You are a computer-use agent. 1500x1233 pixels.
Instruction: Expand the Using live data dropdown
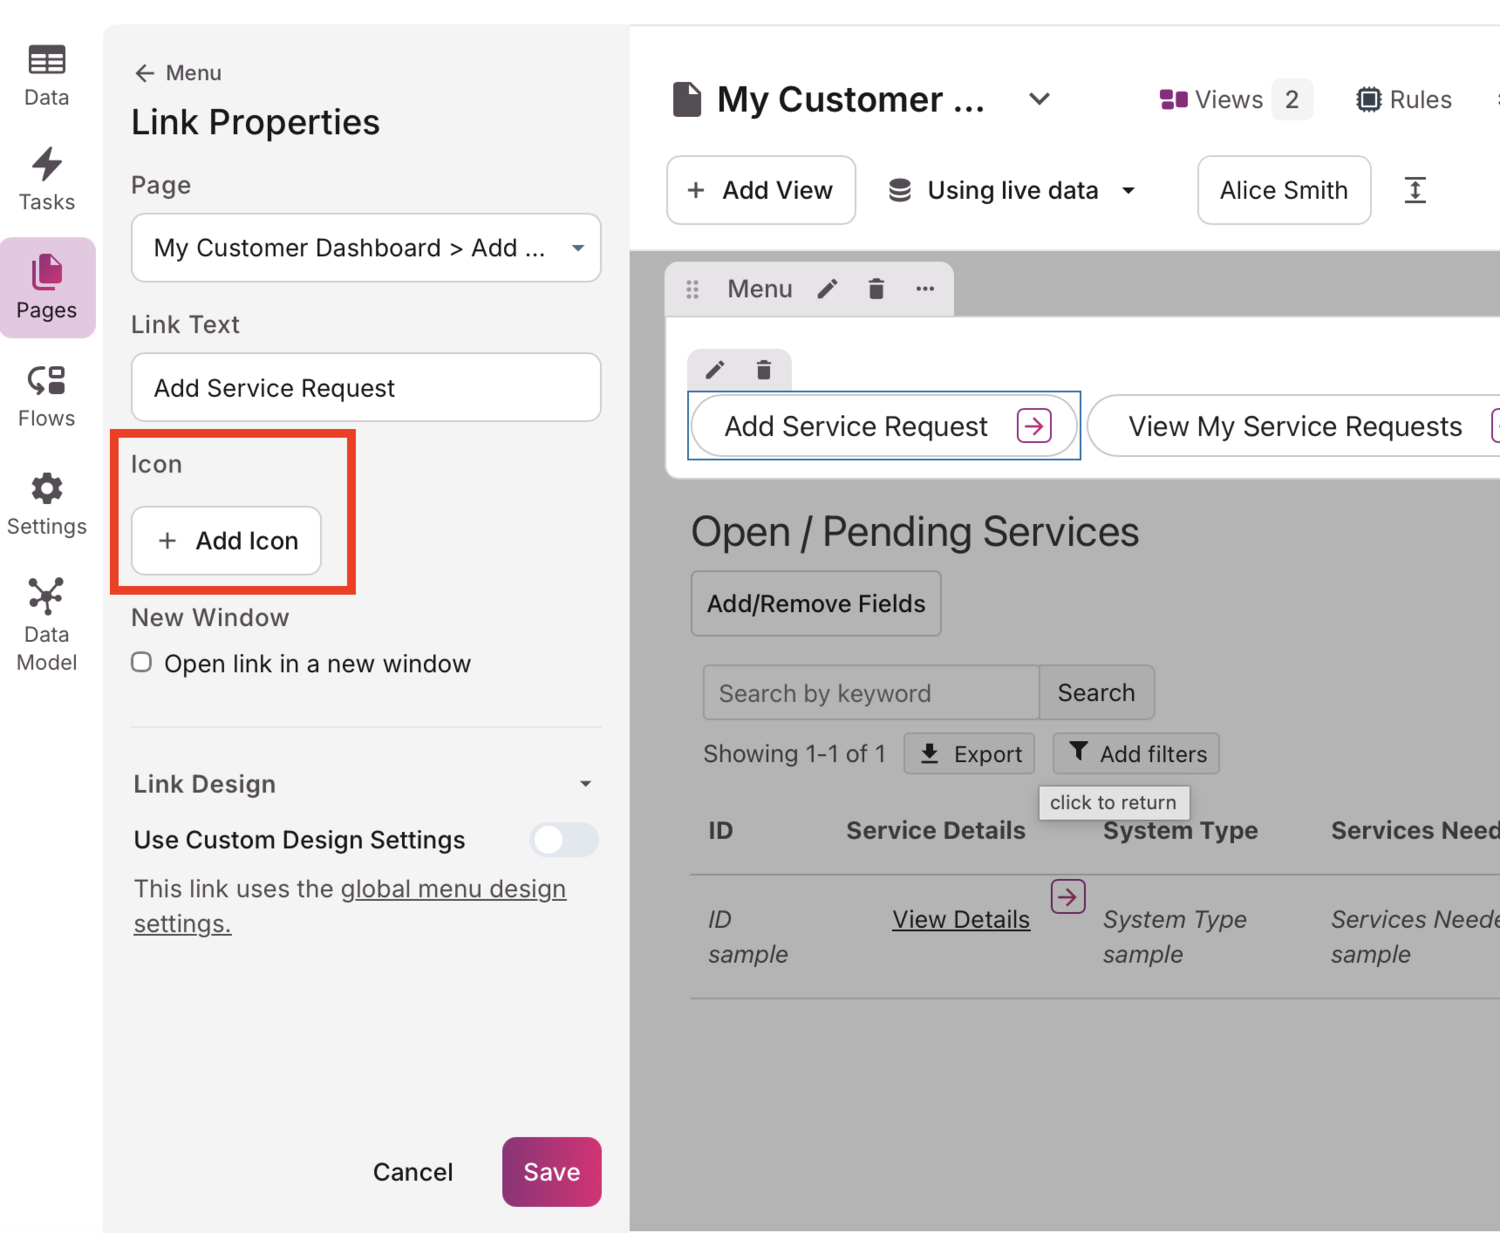1128,190
